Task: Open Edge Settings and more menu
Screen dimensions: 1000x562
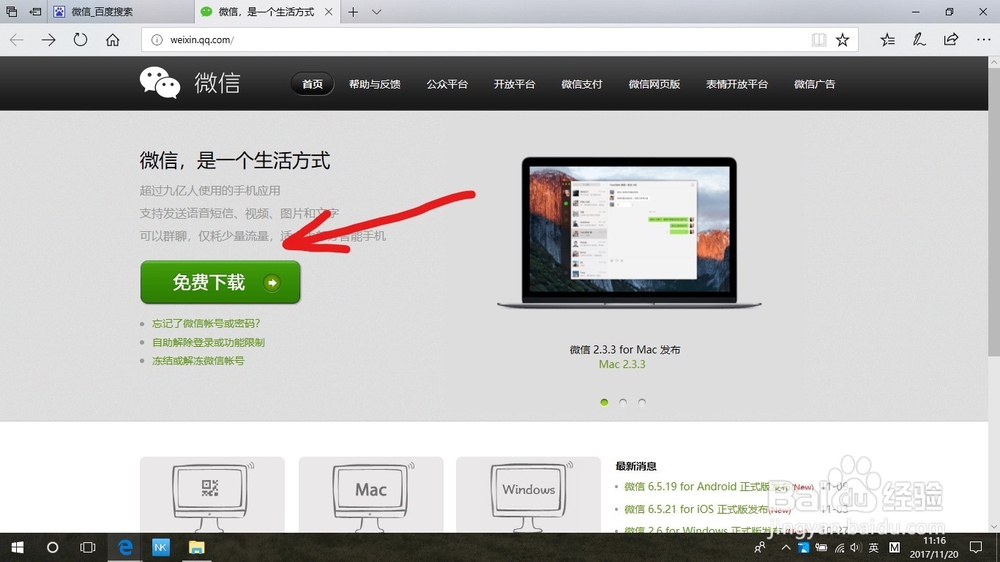Action: [983, 40]
